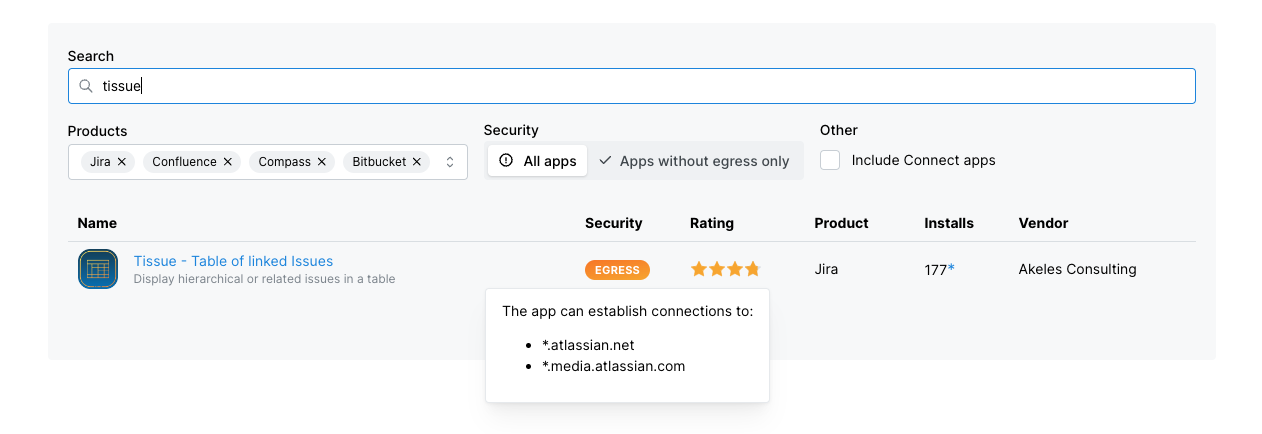Click into the search text field
This screenshot has width=1262, height=434.
pyautogui.click(x=640, y=87)
